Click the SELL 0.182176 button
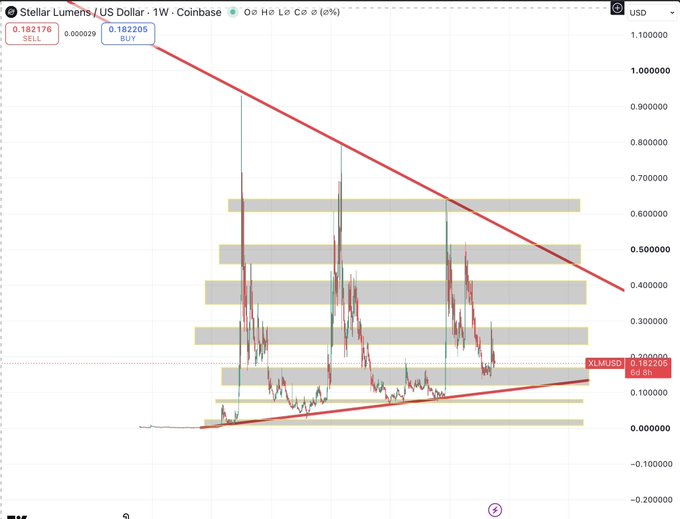The height and width of the screenshot is (519, 680). (32, 34)
